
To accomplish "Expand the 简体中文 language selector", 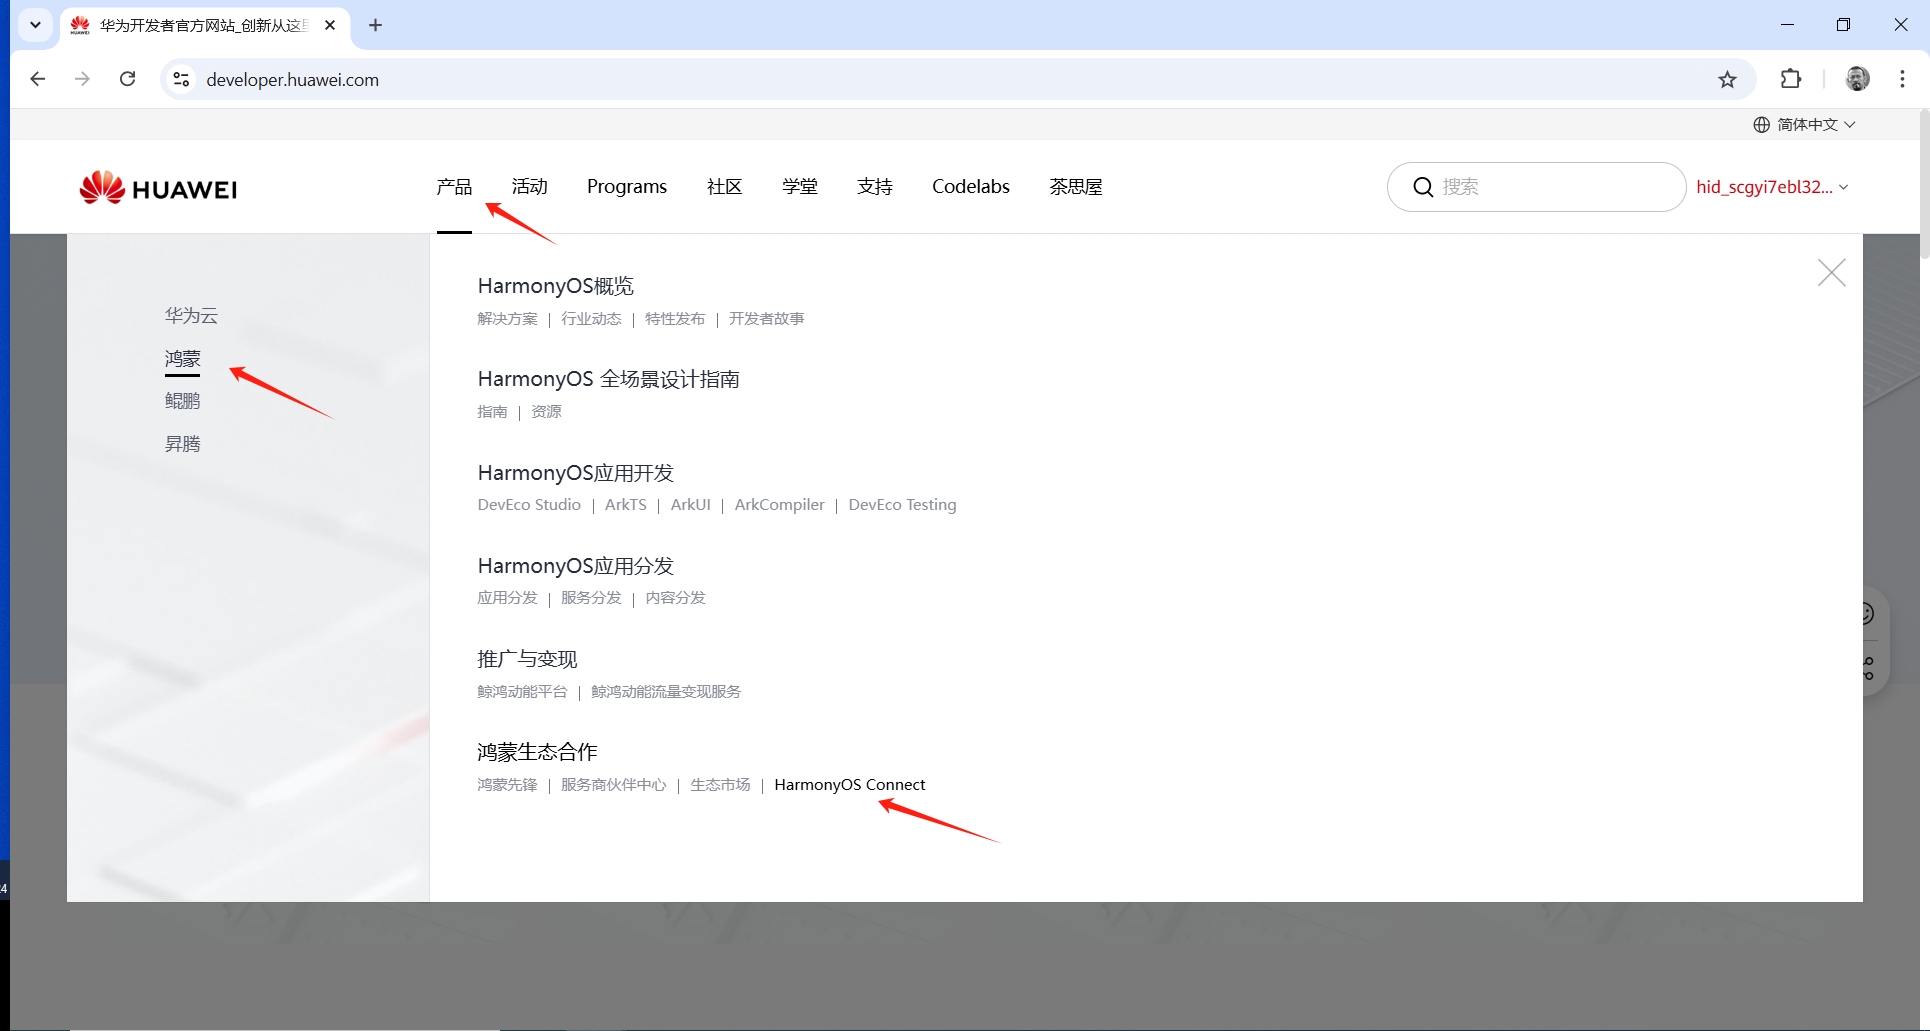I will coord(1805,124).
